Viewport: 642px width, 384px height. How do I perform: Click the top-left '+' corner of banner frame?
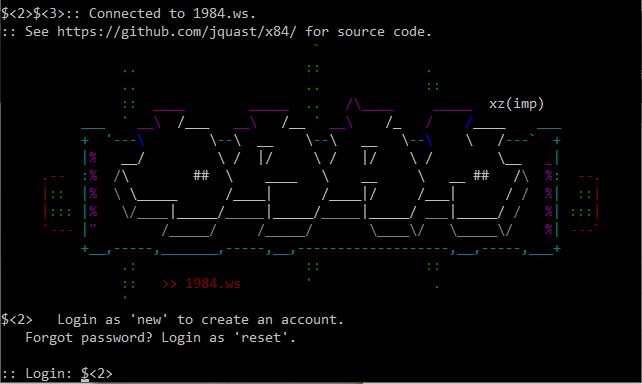[85, 141]
